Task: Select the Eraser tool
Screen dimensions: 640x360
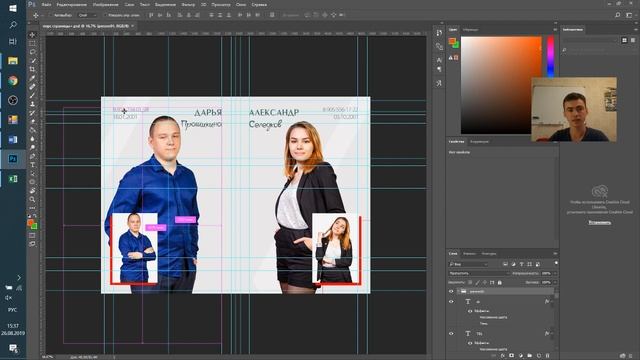Action: pyautogui.click(x=32, y=121)
